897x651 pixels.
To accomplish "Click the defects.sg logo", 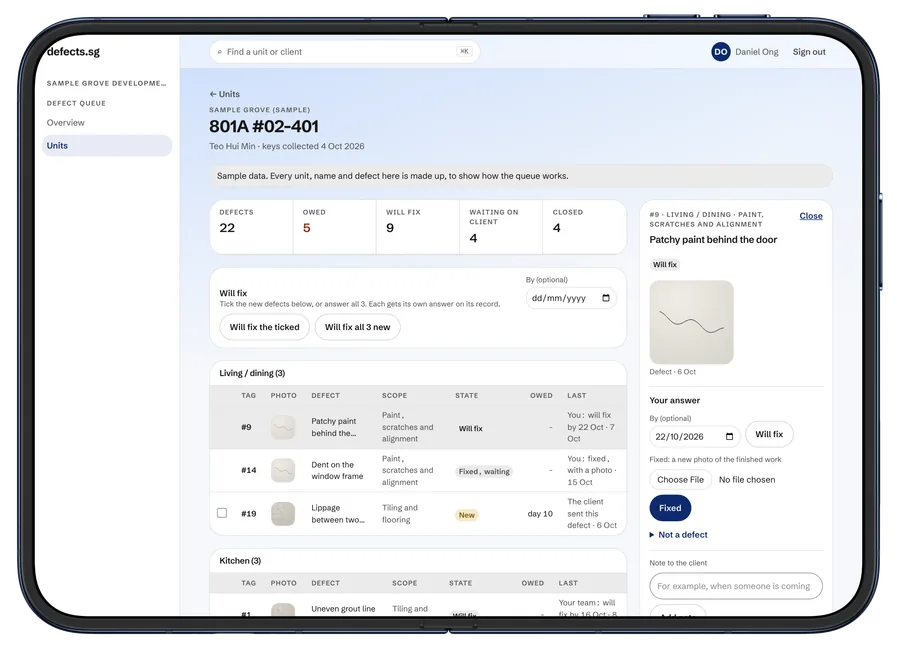I will pyautogui.click(x=73, y=51).
